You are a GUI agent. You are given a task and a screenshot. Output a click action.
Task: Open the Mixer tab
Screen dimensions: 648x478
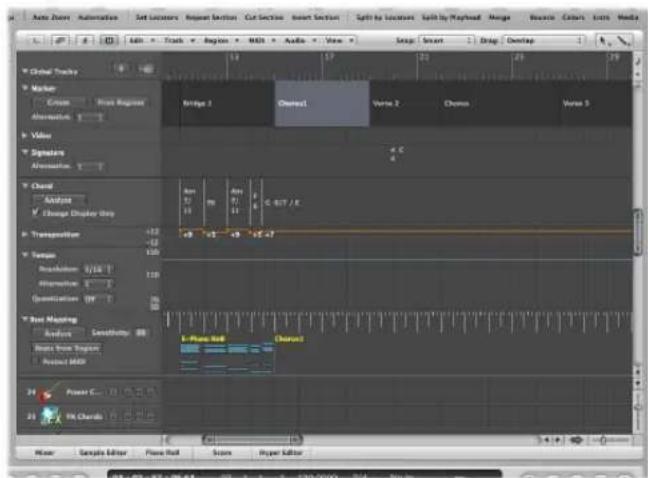point(45,452)
